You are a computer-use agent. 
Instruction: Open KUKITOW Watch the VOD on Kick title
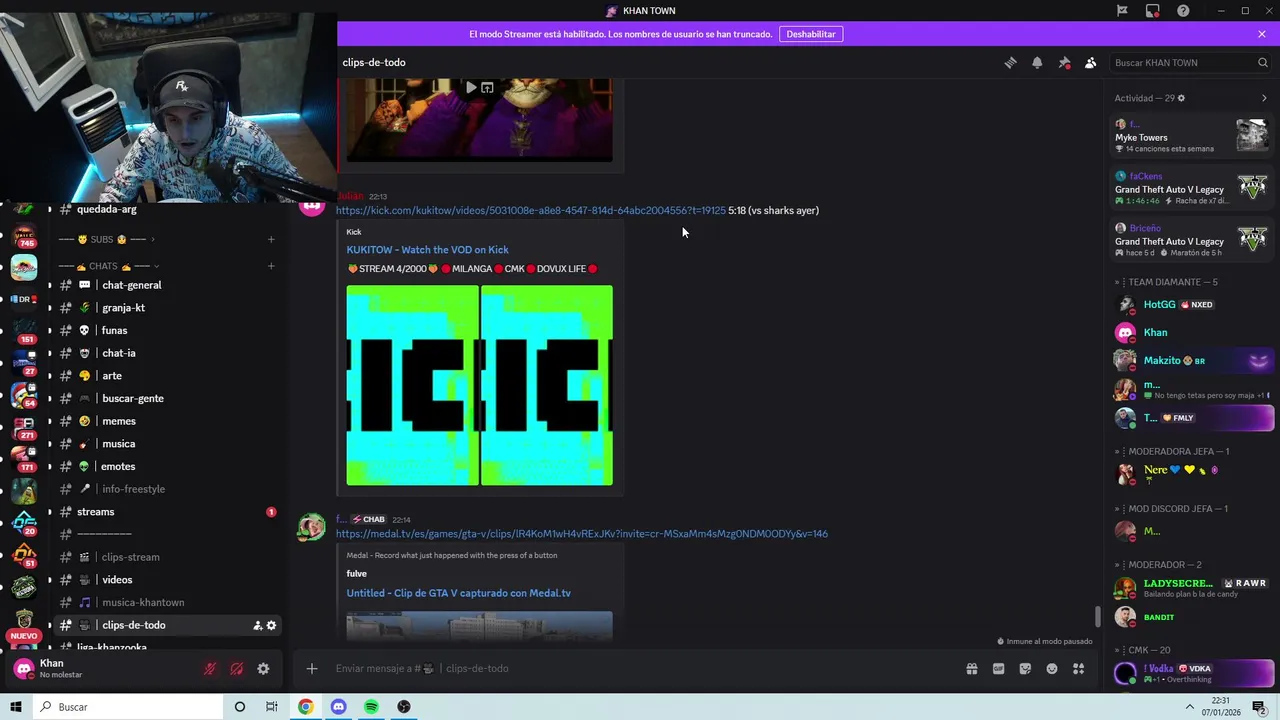pyautogui.click(x=427, y=250)
